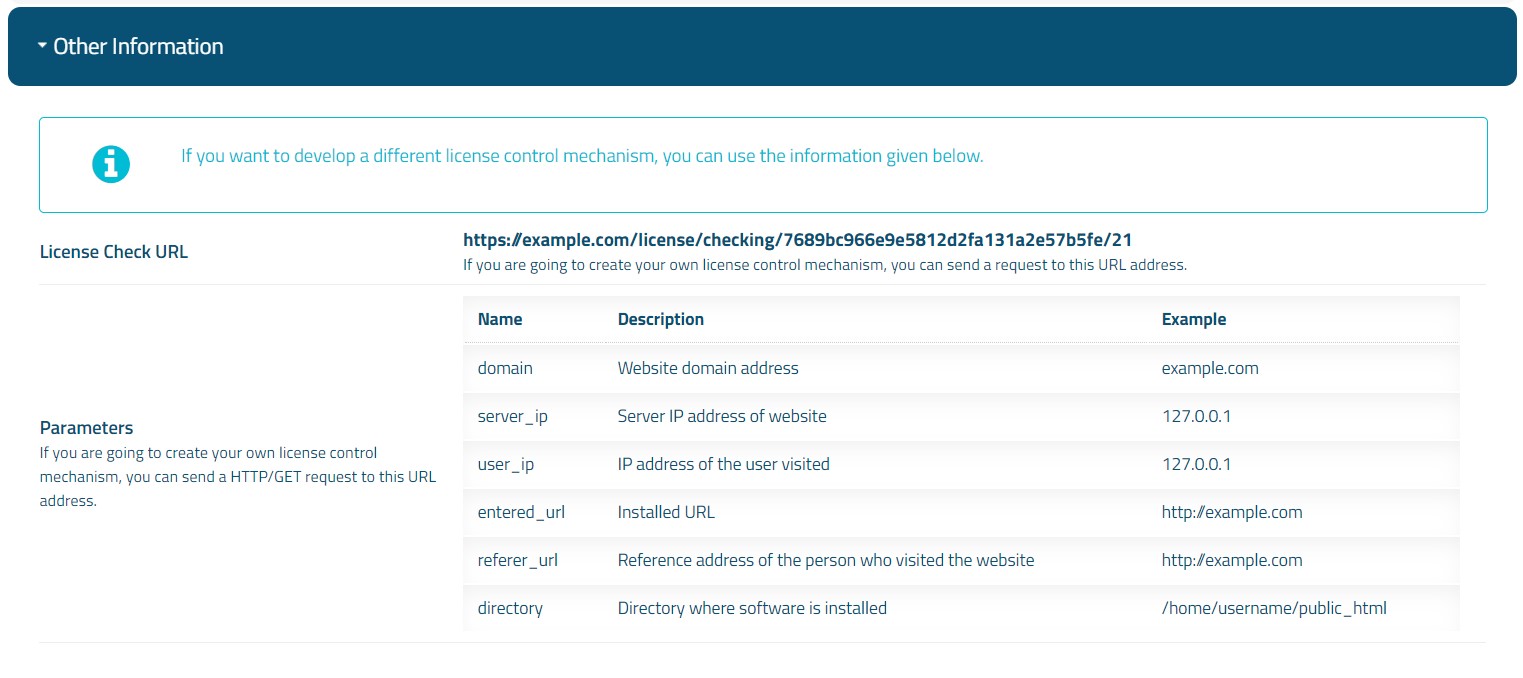The height and width of the screenshot is (678, 1523).
Task: Select the server_ip parameter name
Action: [513, 416]
